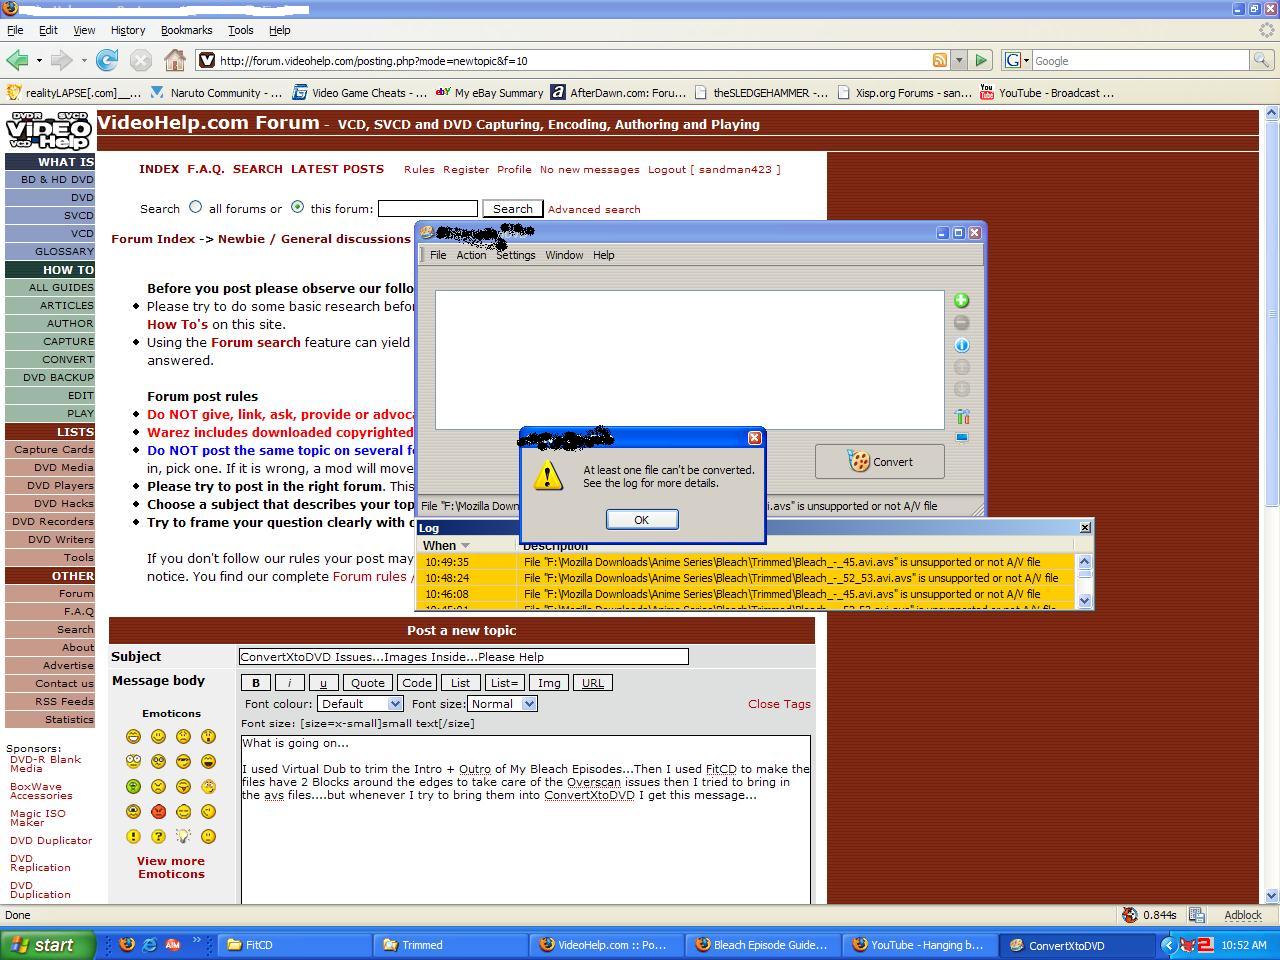Open the address bar history dropdown
The image size is (1280, 960).
(x=959, y=60)
